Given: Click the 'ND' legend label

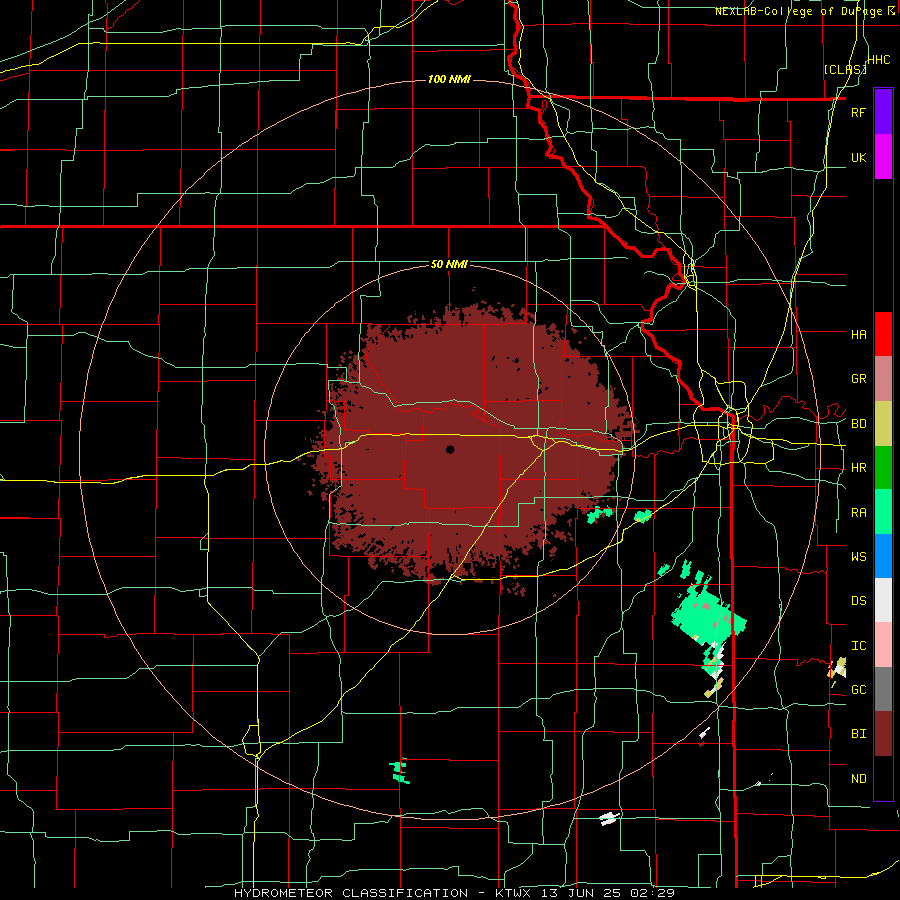Looking at the screenshot, I should point(858,779).
